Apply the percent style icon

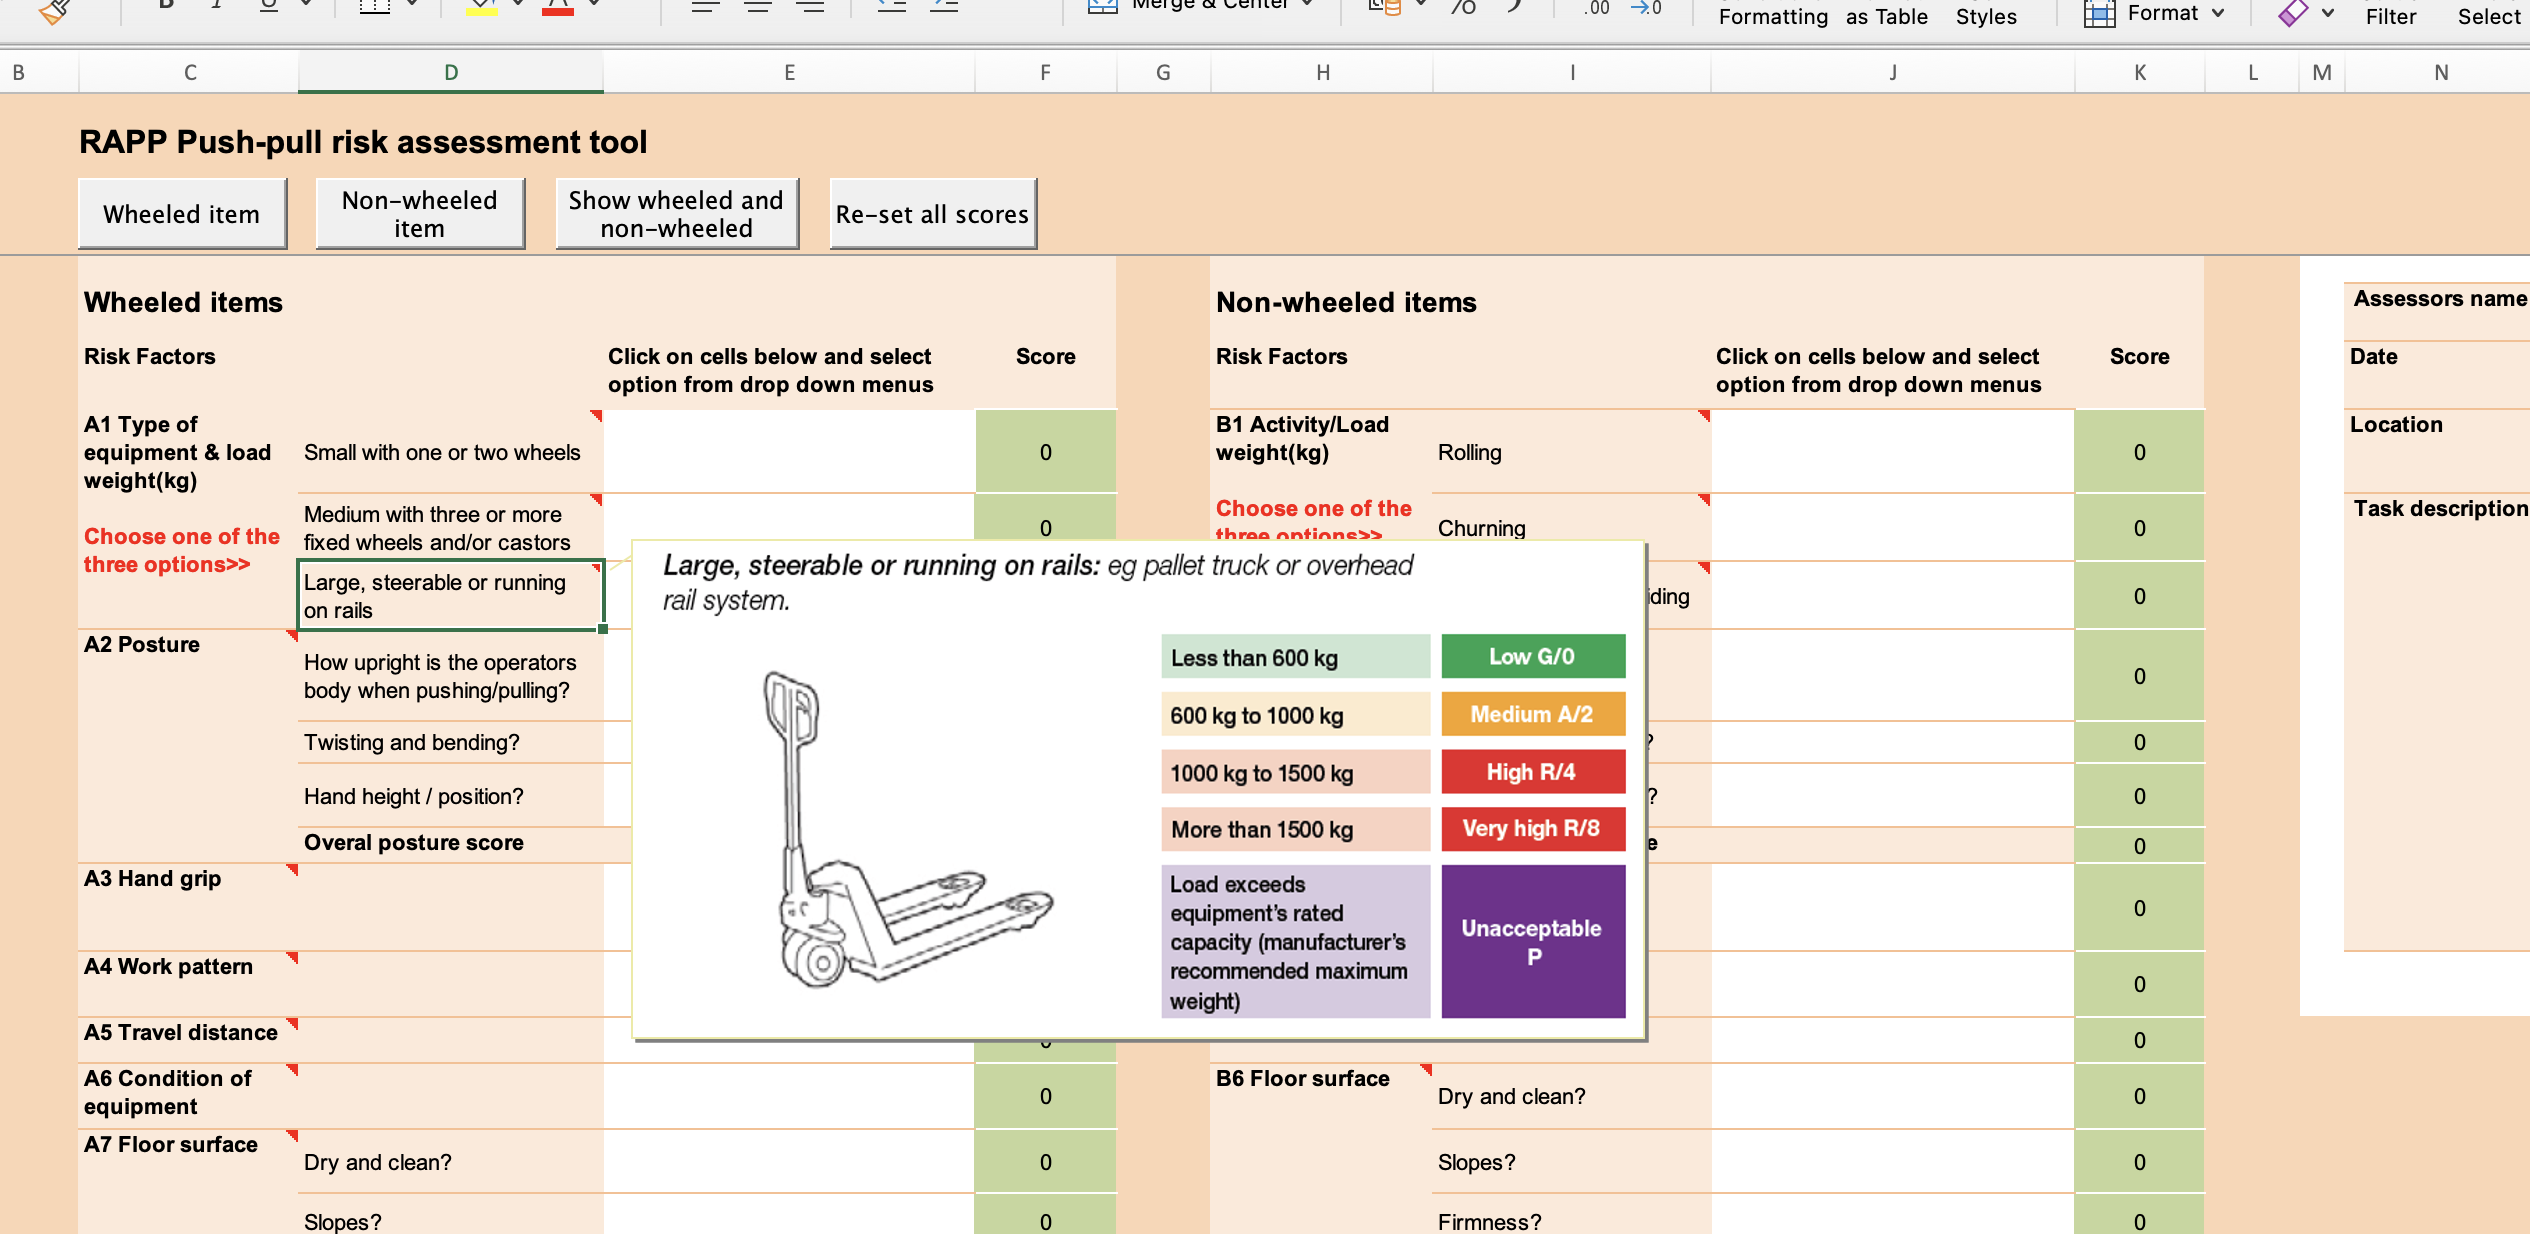pos(1463,7)
